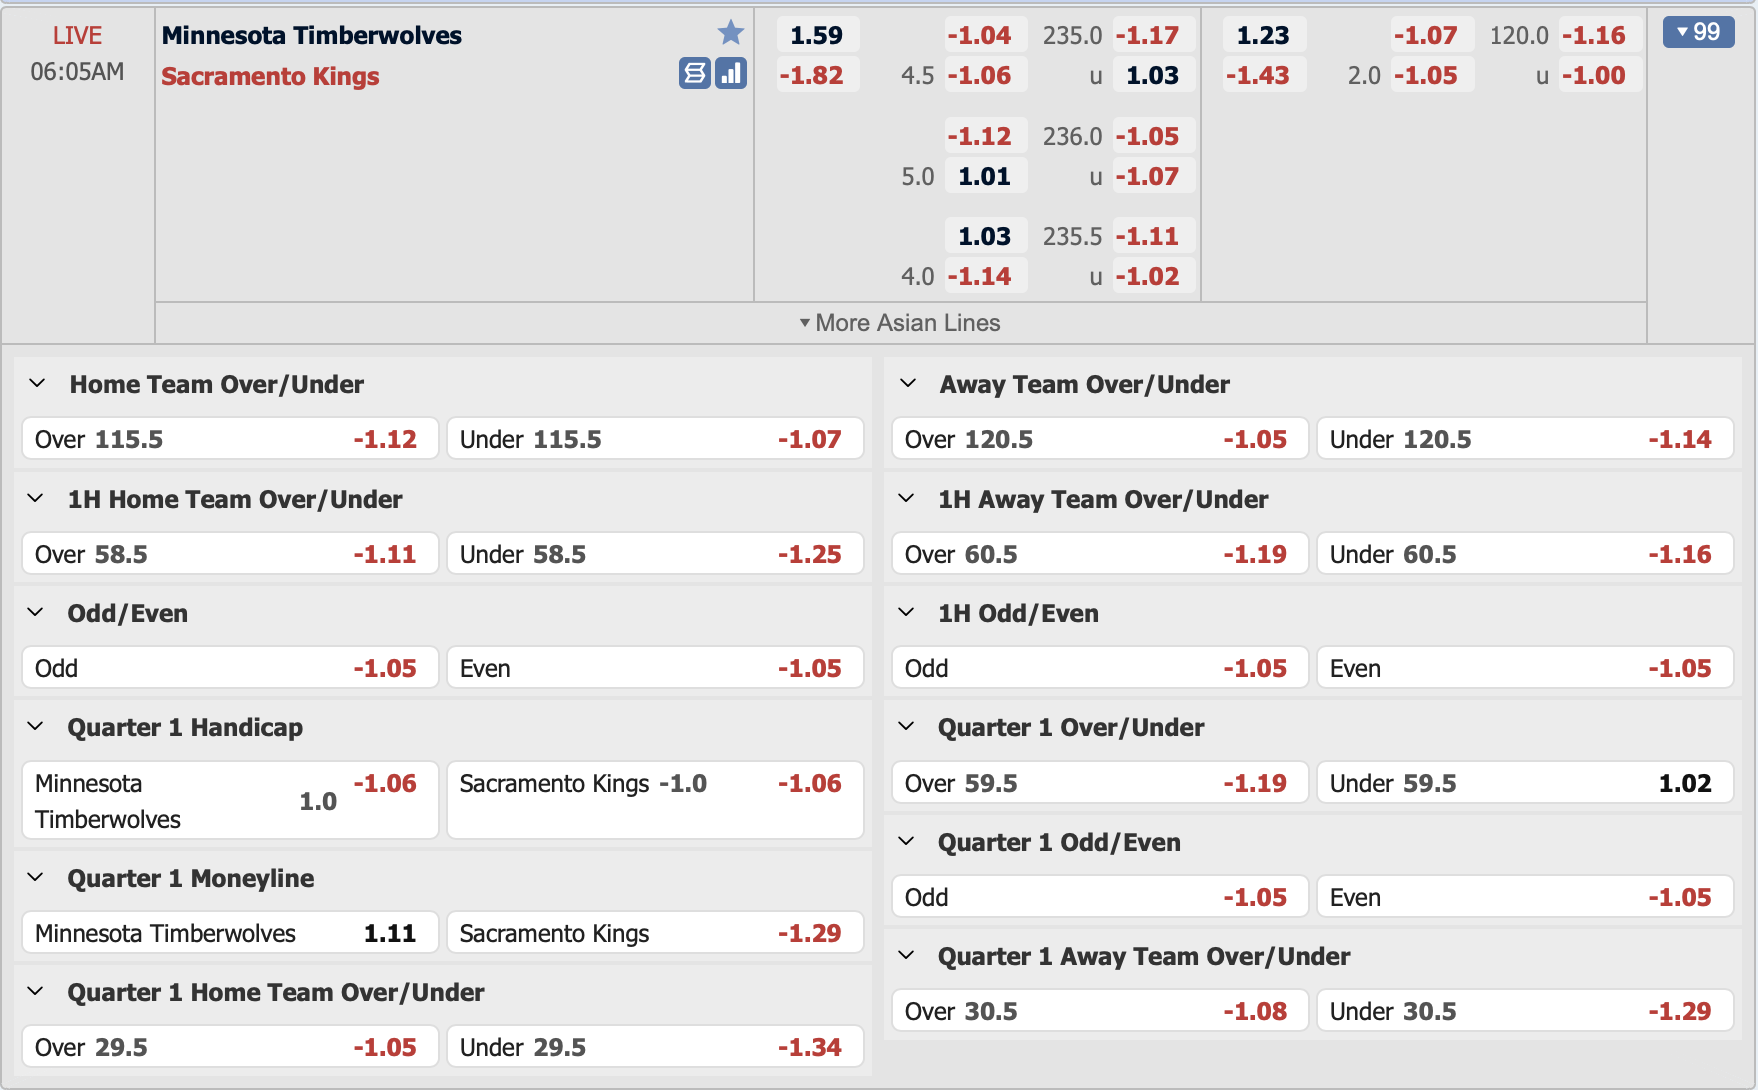Select Under 58.5 at -1.25
The width and height of the screenshot is (1758, 1090).
(x=655, y=554)
